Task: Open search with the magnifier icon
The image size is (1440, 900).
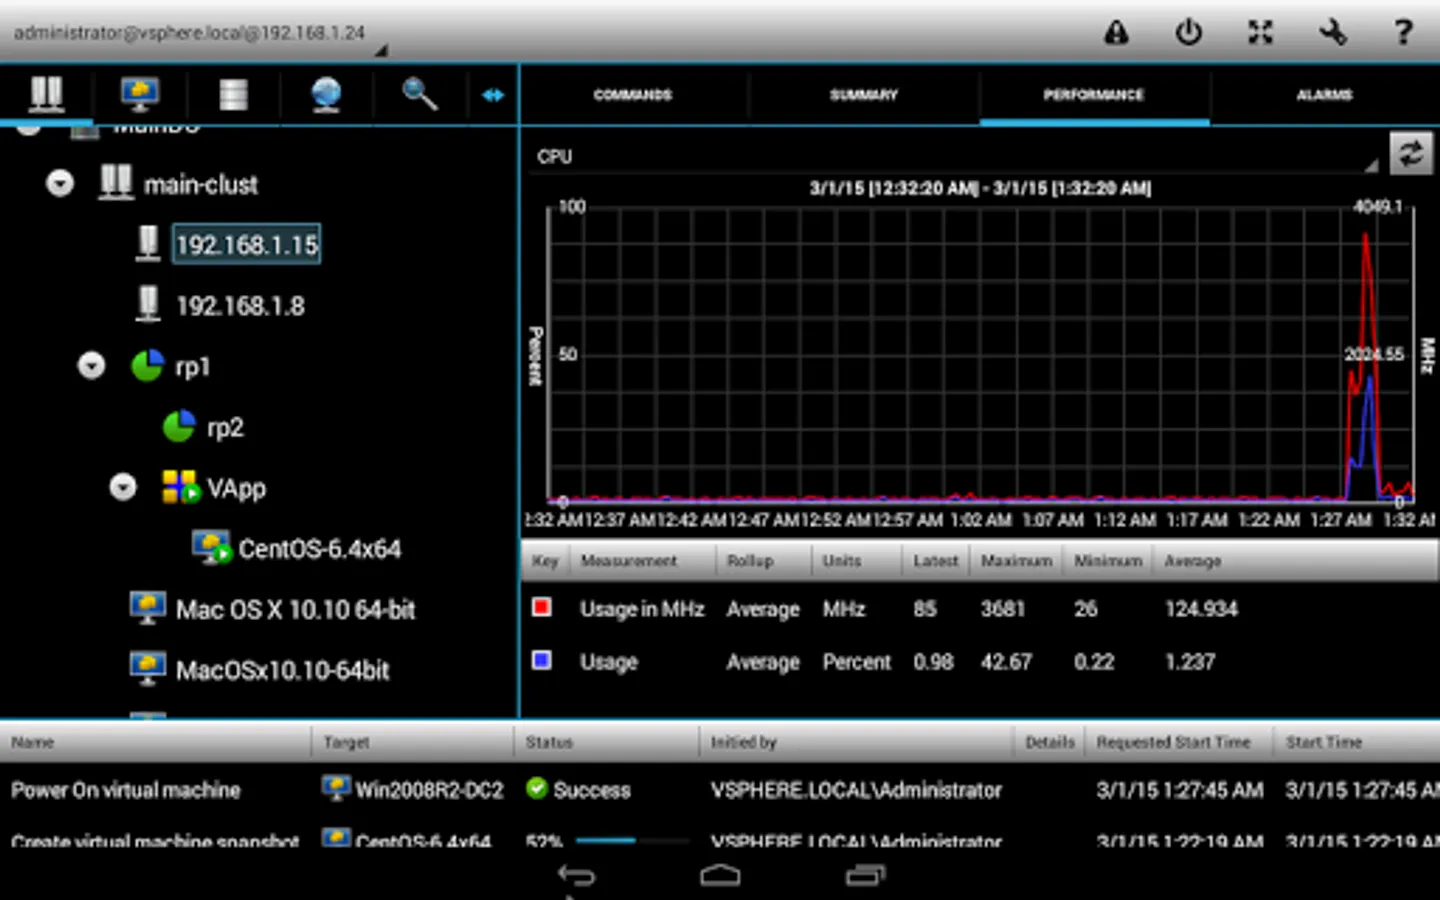Action: tap(419, 95)
